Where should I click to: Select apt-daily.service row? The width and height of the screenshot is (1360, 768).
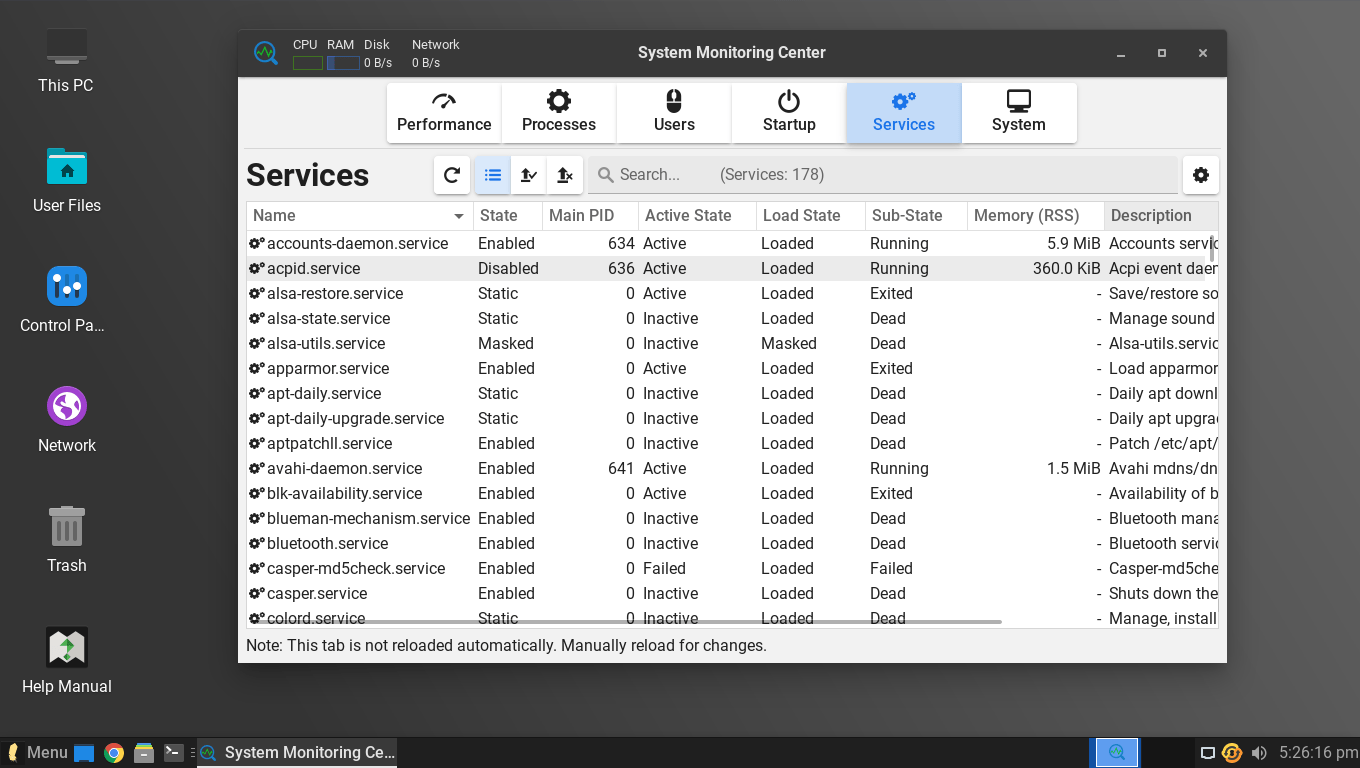tap(732, 393)
